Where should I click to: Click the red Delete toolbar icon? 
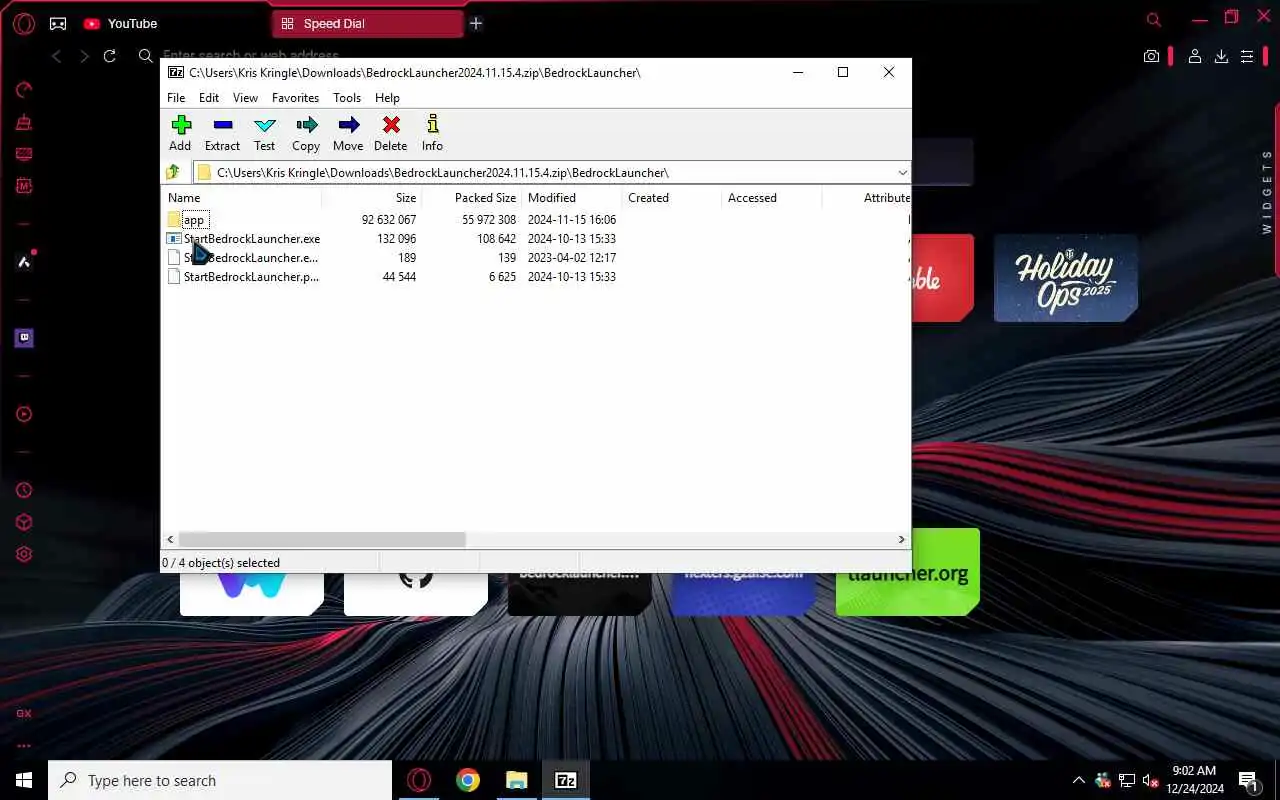pyautogui.click(x=390, y=133)
